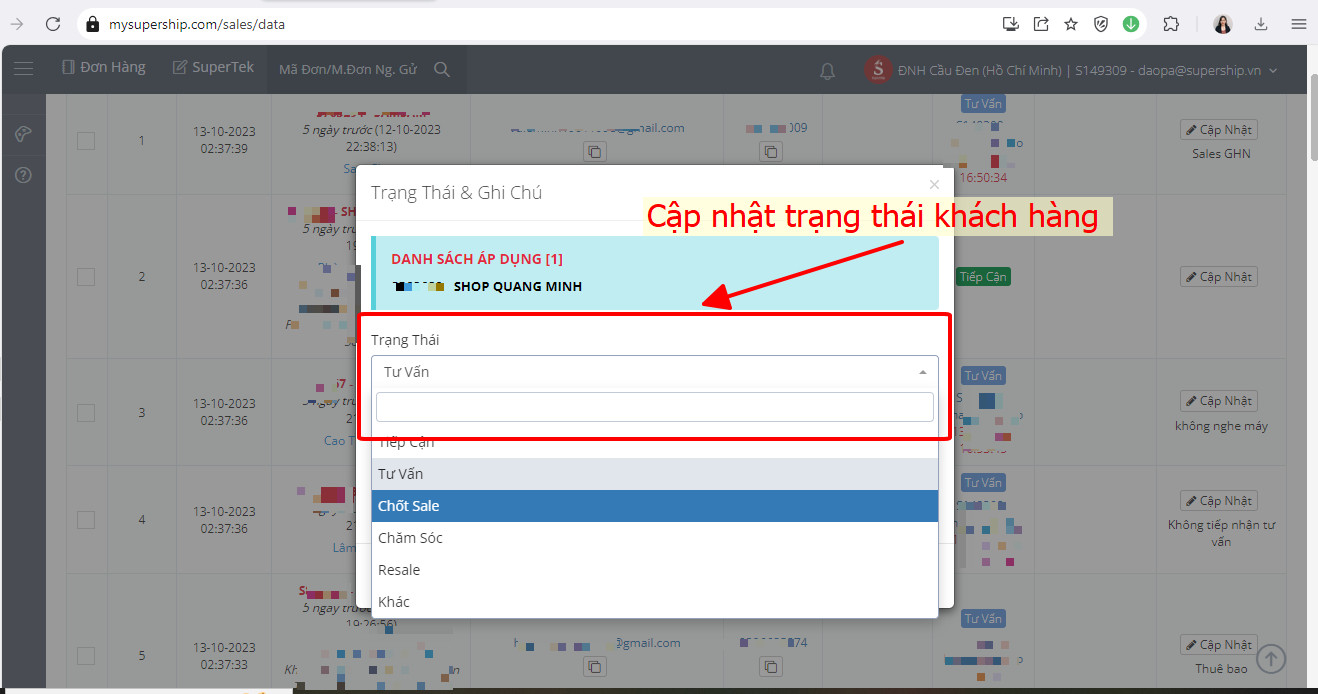Click the row number 3 link
Image resolution: width=1318 pixels, height=694 pixels.
[x=141, y=412]
